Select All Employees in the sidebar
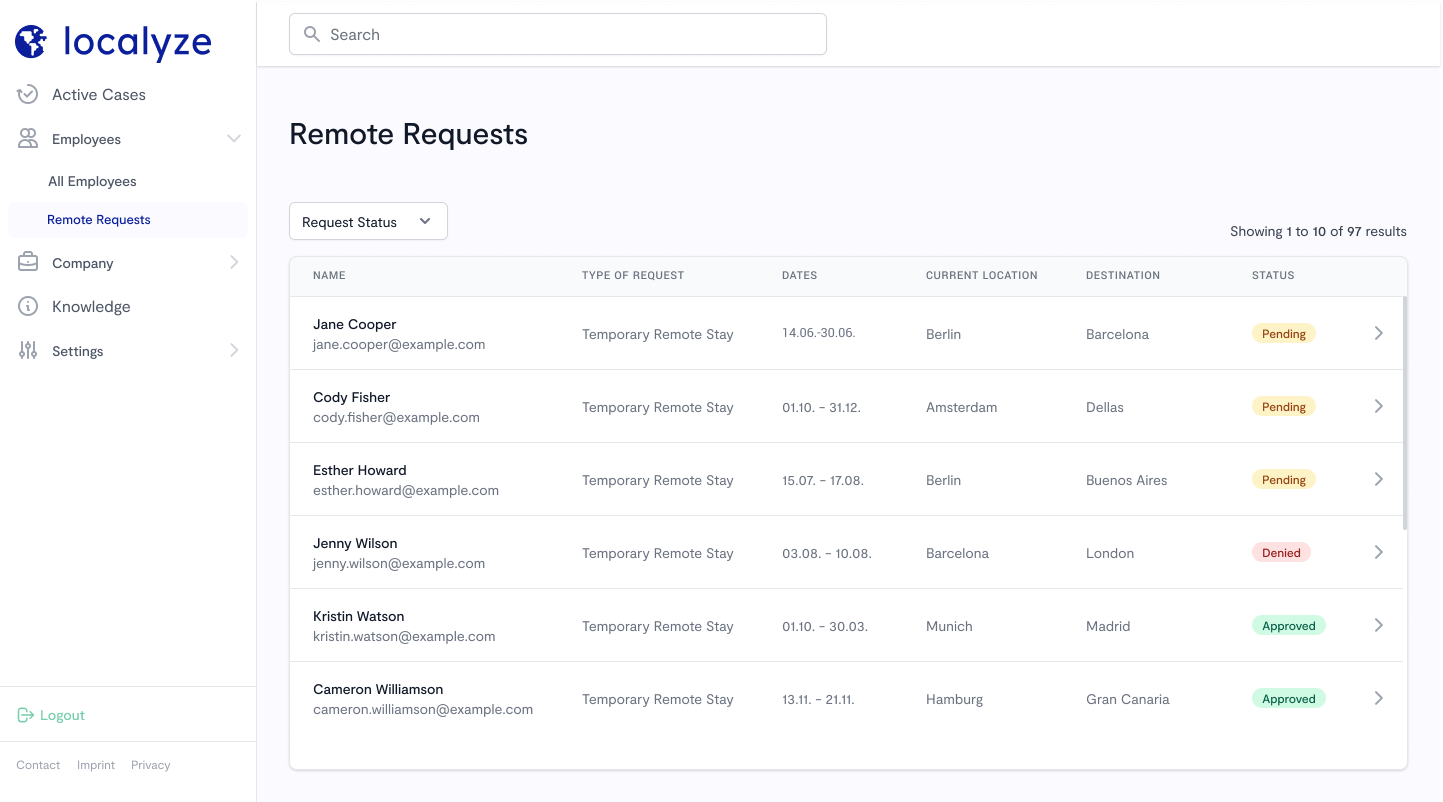1443x802 pixels. pos(92,181)
